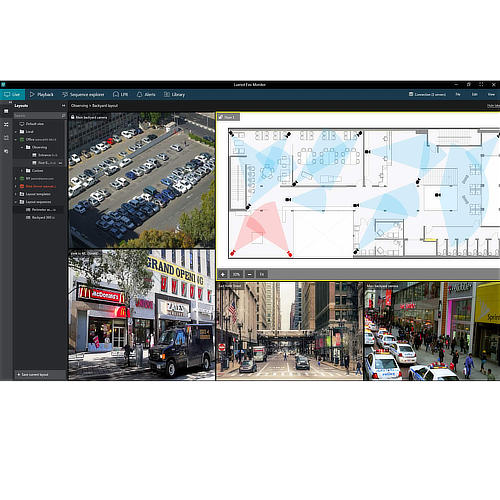Select the Backyard sequence item

pos(40,217)
